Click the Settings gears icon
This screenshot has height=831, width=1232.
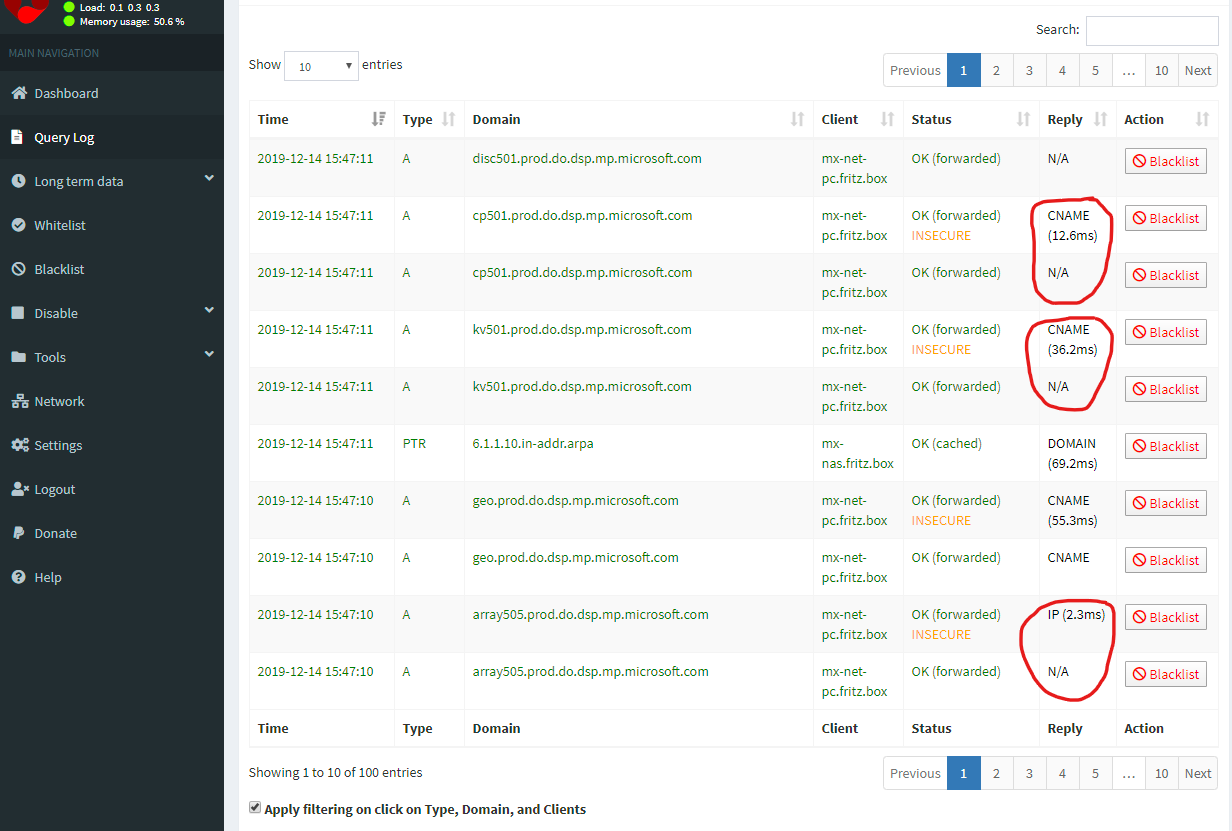tap(20, 445)
